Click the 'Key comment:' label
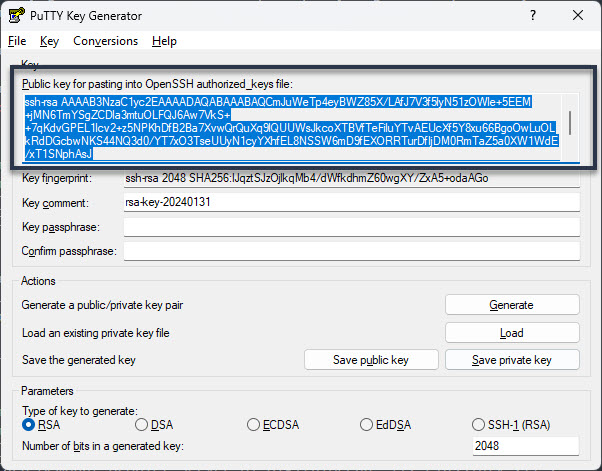Viewport: 602px width, 471px height. coord(55,203)
